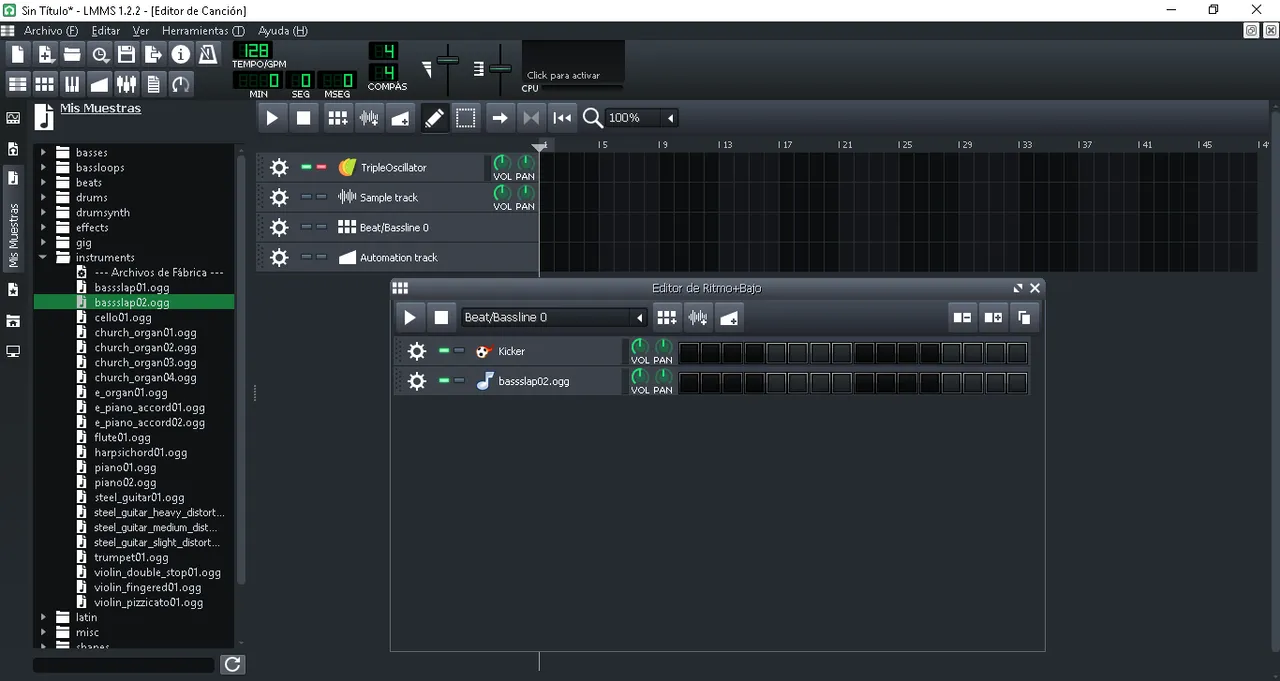Open the FX Mixer icon

pos(126,84)
